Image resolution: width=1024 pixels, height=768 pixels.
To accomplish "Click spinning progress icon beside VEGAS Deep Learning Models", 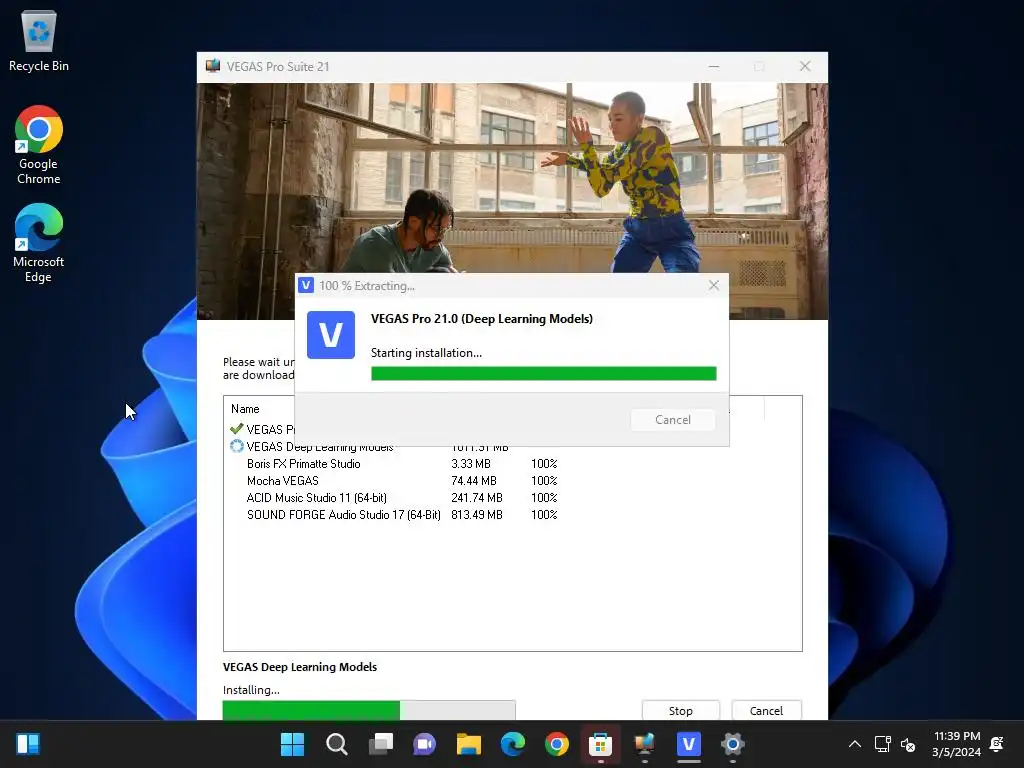I will pyautogui.click(x=236, y=447).
